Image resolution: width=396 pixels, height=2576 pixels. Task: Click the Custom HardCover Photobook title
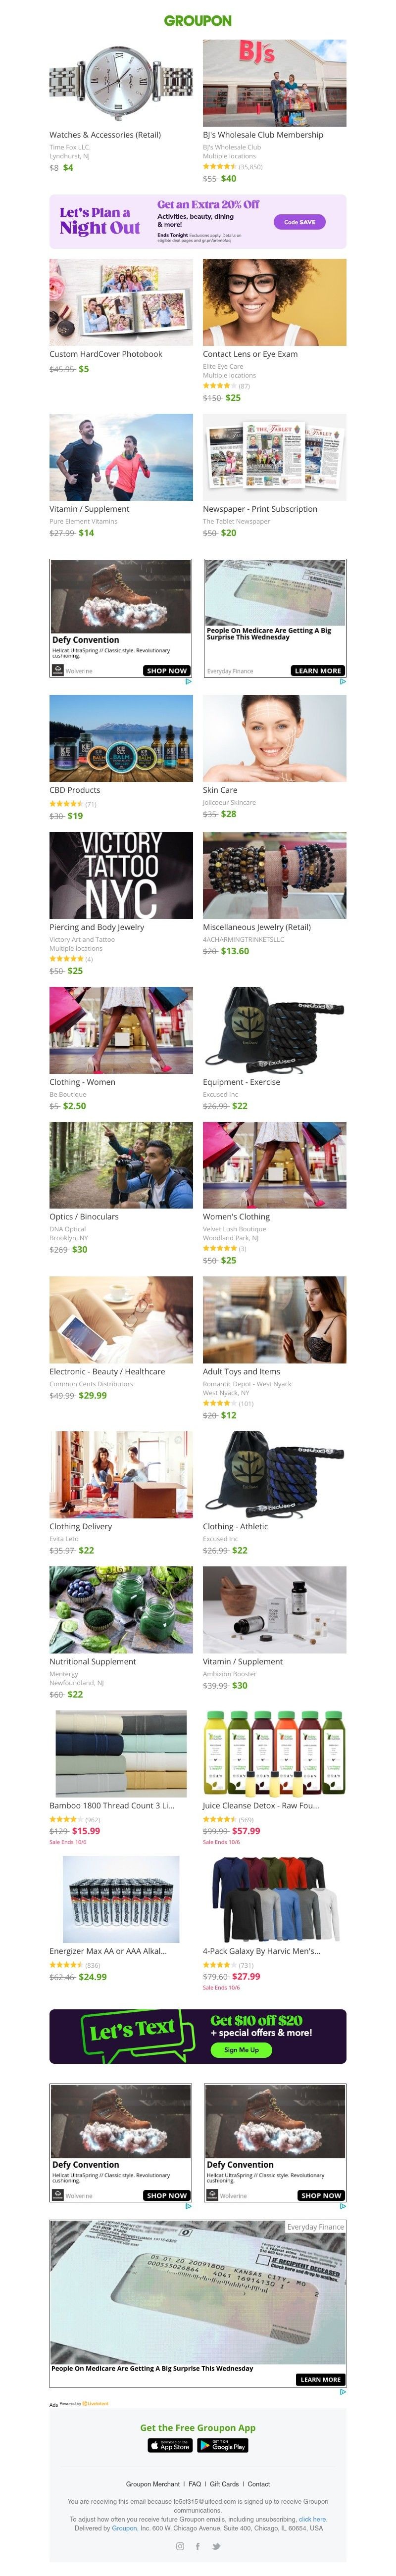[x=106, y=354]
